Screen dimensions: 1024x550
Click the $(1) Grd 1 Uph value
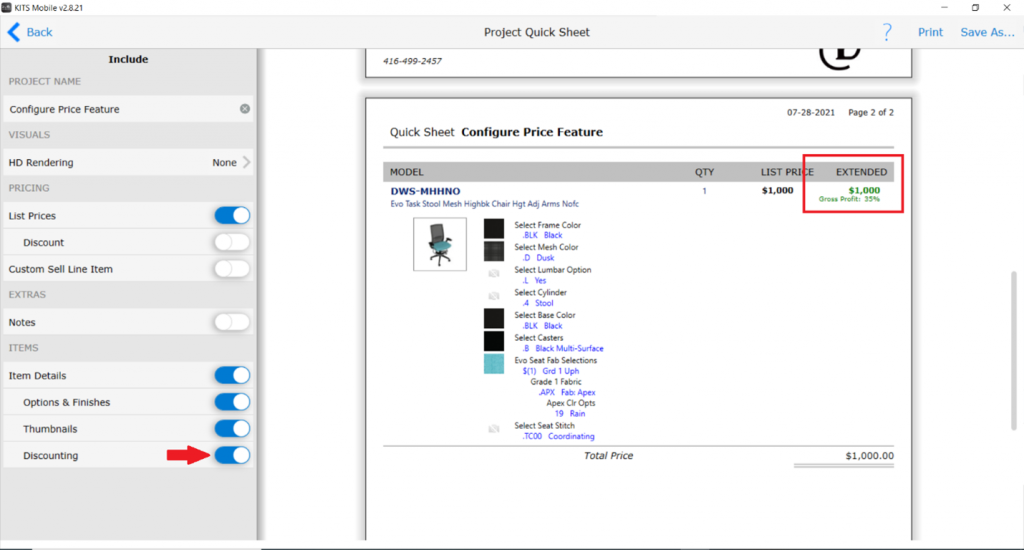pyautogui.click(x=551, y=370)
